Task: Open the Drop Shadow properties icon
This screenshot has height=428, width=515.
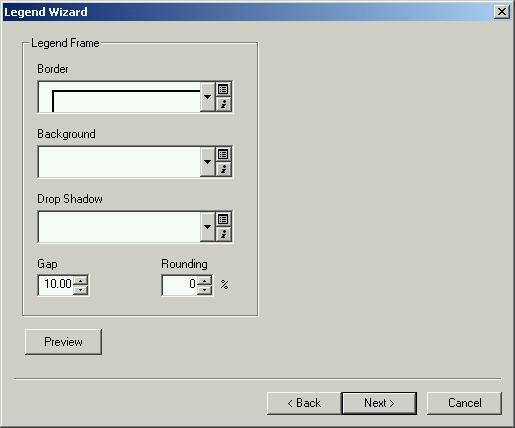Action: click(223, 234)
